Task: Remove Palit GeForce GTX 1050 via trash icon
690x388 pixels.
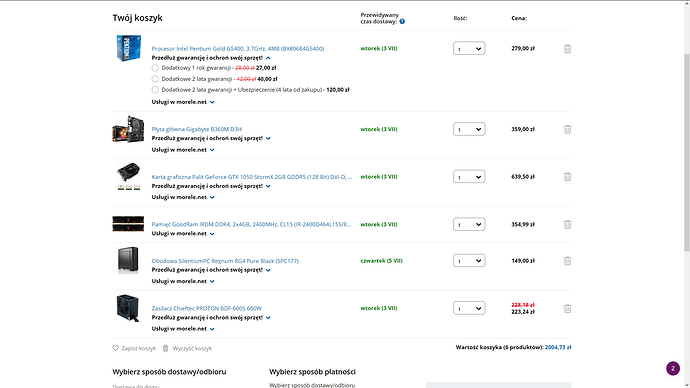Action: pos(567,177)
